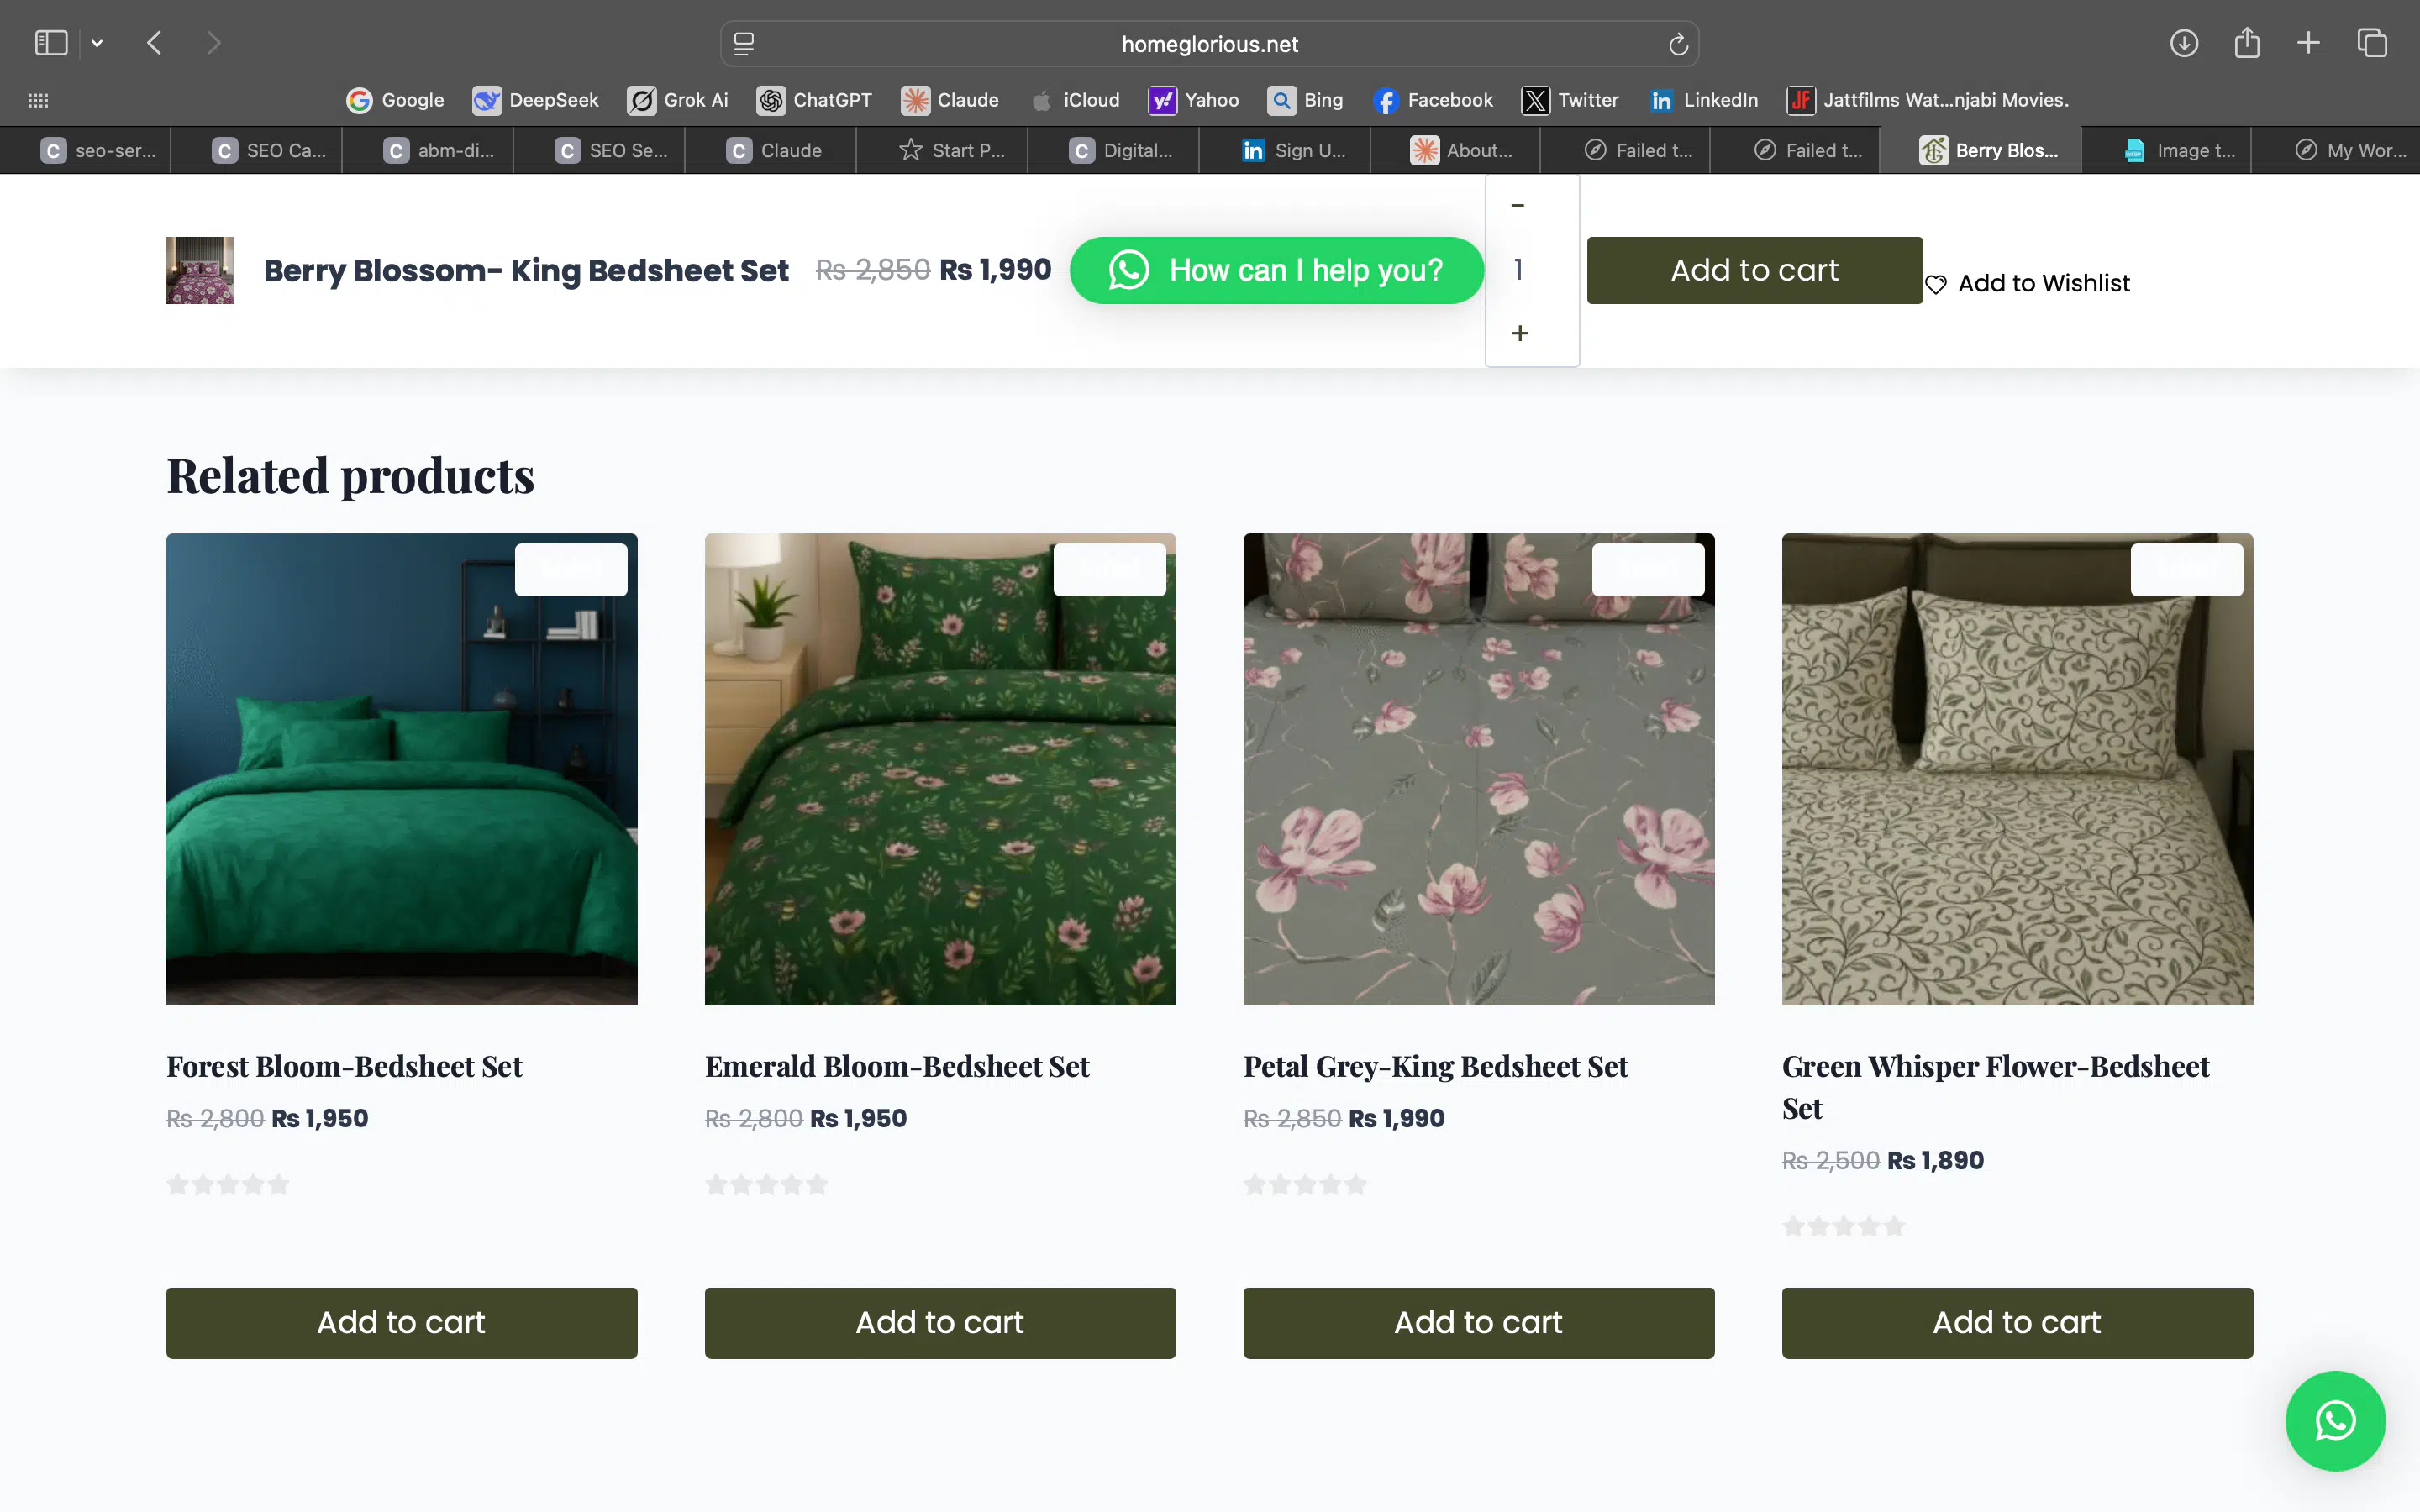Click the homeglorious.net address bar
Viewport: 2420px width, 1512px height.
(x=1209, y=44)
